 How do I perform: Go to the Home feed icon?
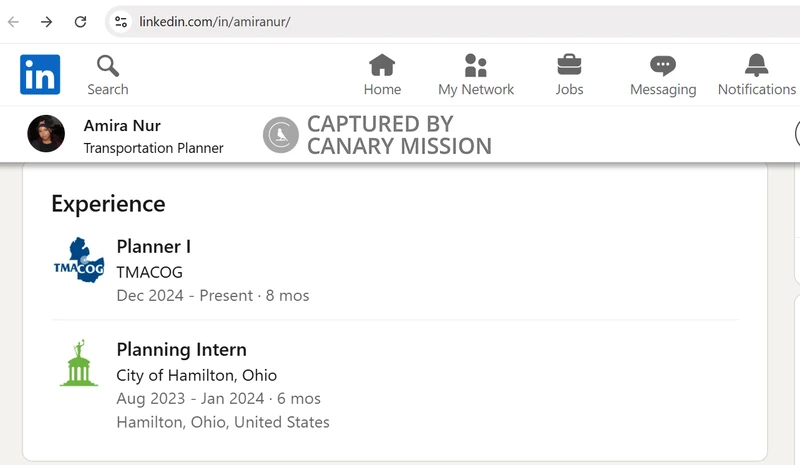coord(382,66)
